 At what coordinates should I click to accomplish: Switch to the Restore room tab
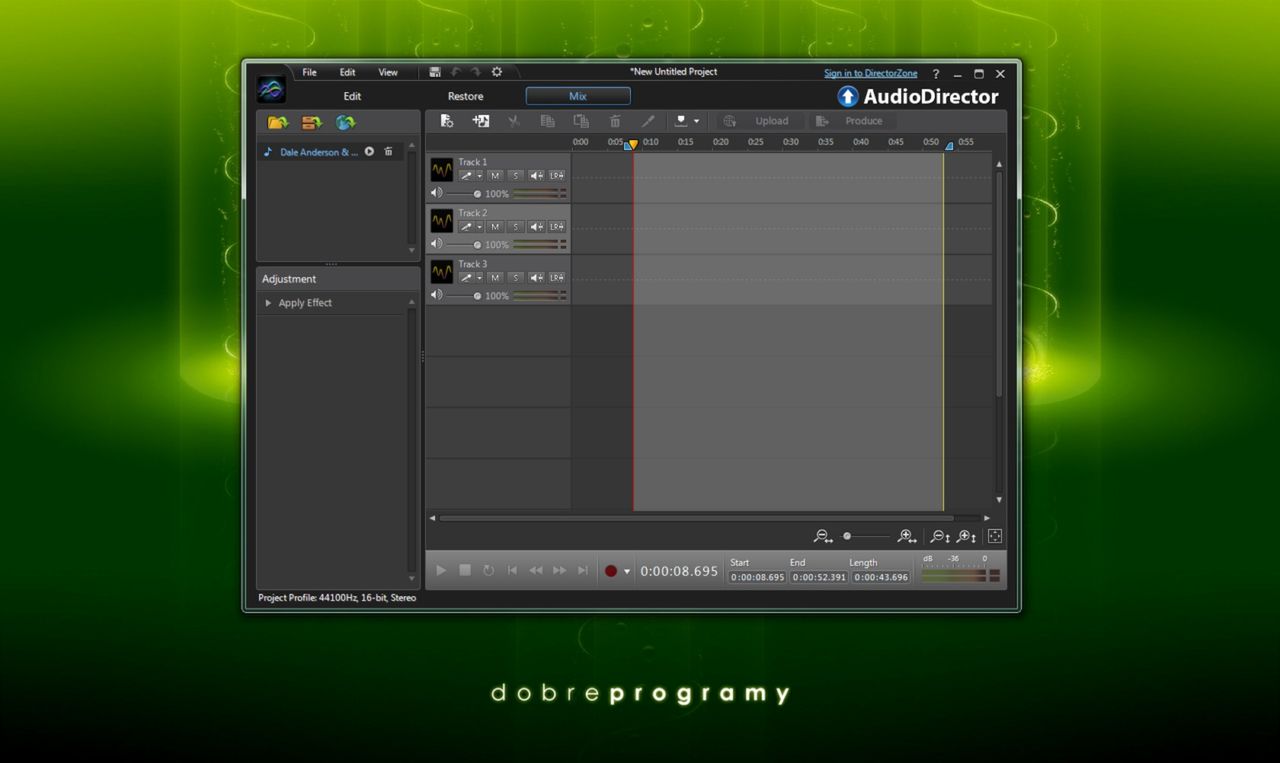(x=465, y=96)
